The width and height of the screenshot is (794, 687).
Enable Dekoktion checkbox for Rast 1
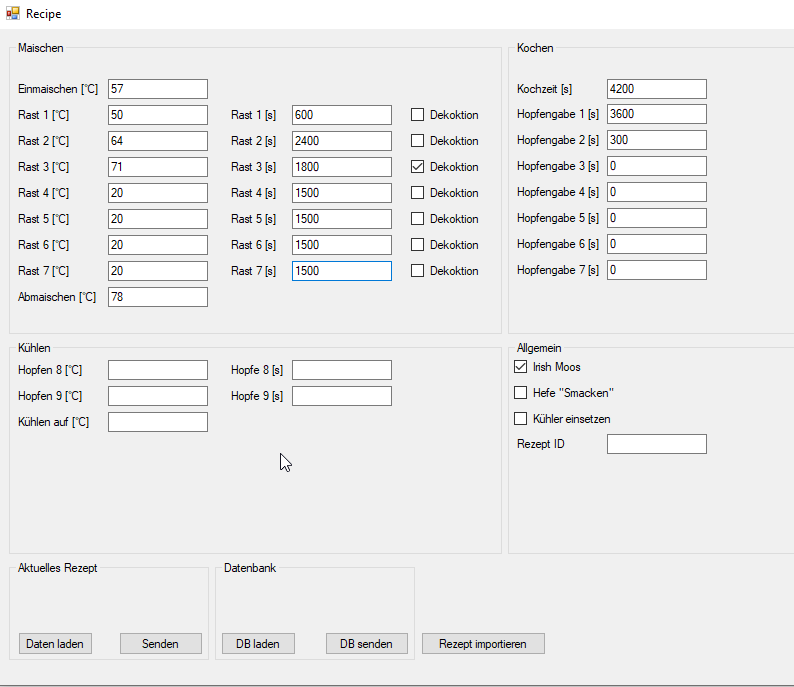418,115
